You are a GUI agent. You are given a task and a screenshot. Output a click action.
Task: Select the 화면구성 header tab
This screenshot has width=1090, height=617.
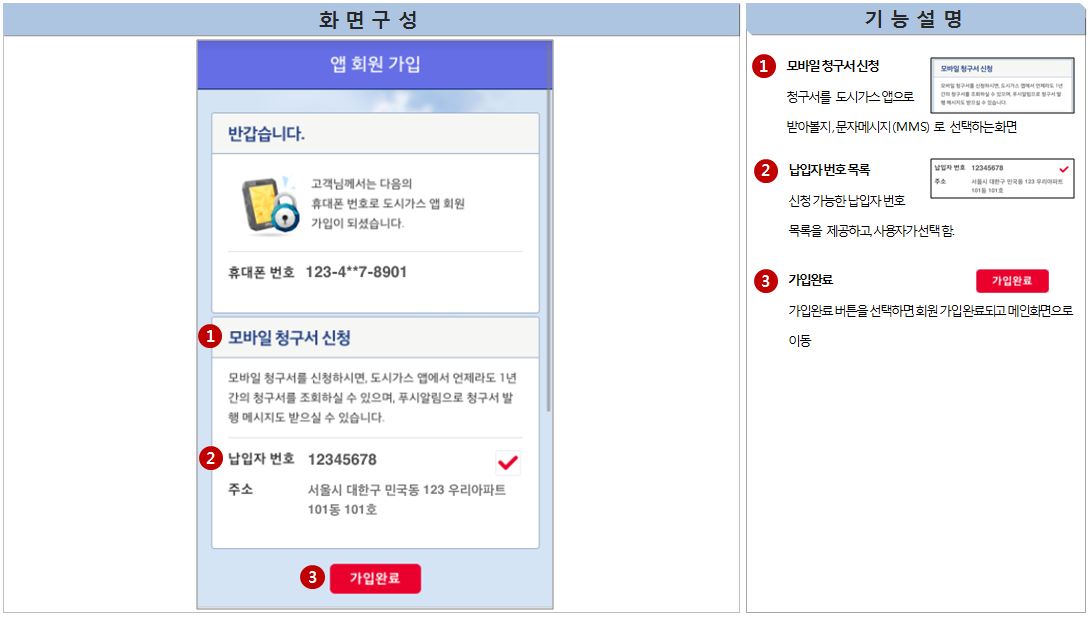(x=370, y=19)
